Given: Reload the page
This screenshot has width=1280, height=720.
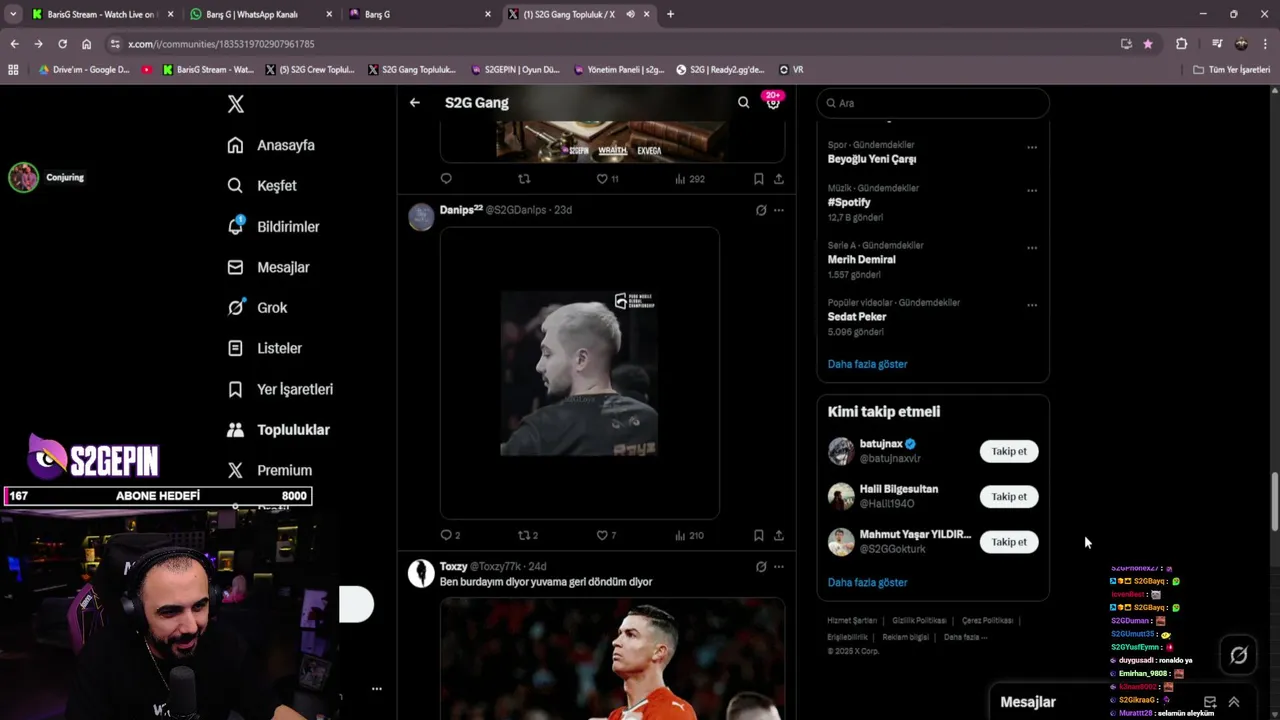Looking at the screenshot, I should coord(62,44).
